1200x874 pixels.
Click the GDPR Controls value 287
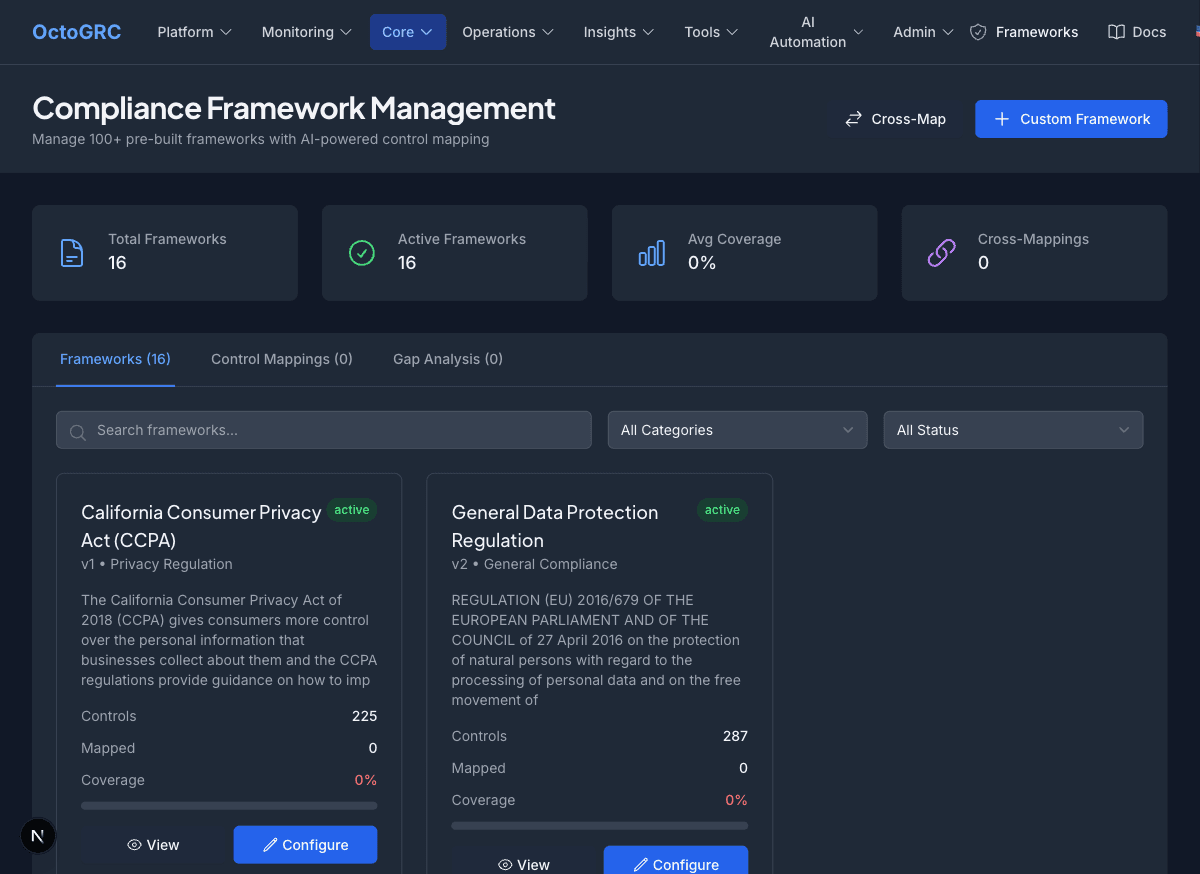pyautogui.click(x=735, y=736)
